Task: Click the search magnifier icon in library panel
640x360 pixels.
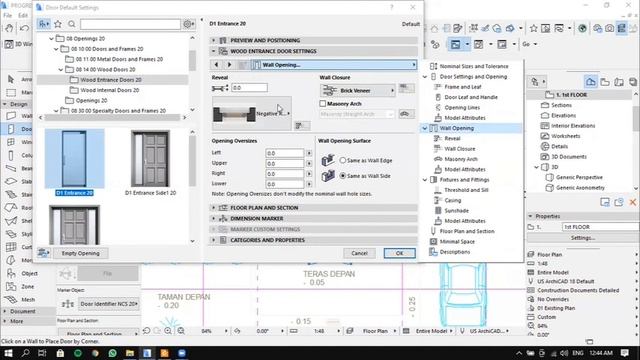Action: coord(72,24)
